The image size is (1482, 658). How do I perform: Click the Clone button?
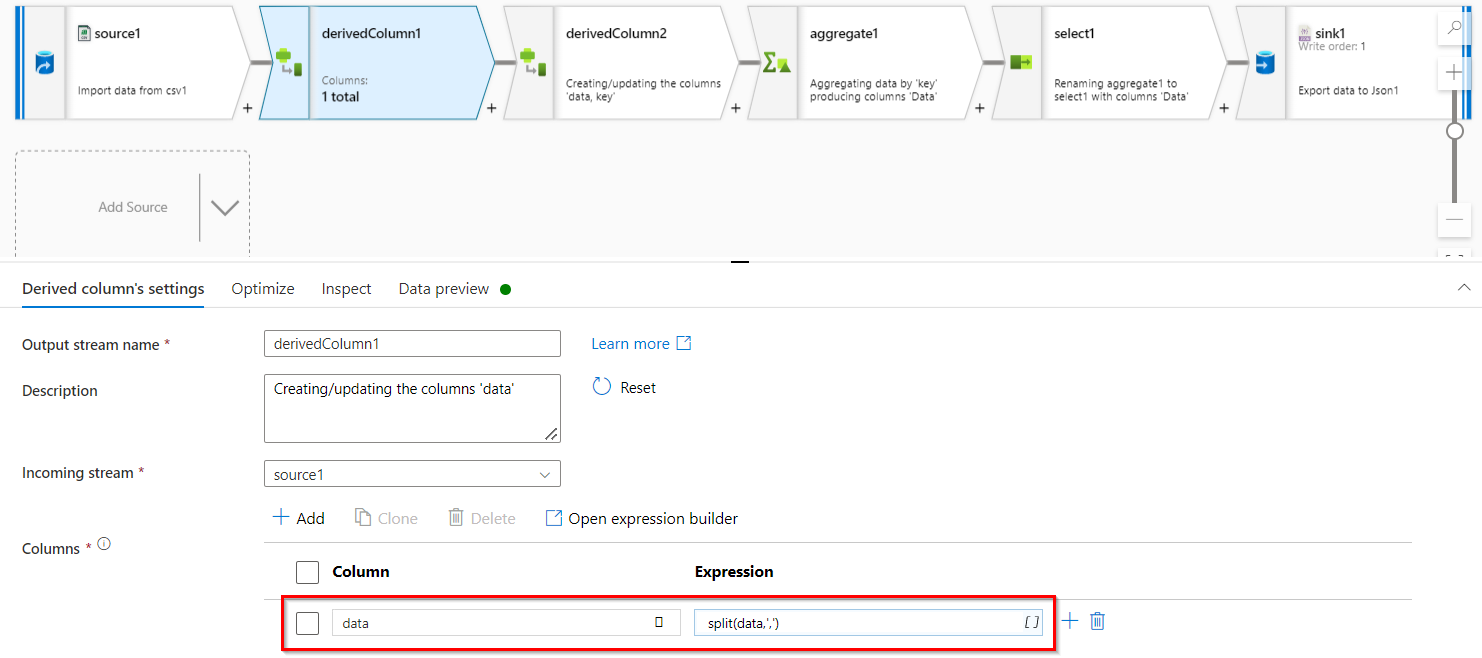387,518
